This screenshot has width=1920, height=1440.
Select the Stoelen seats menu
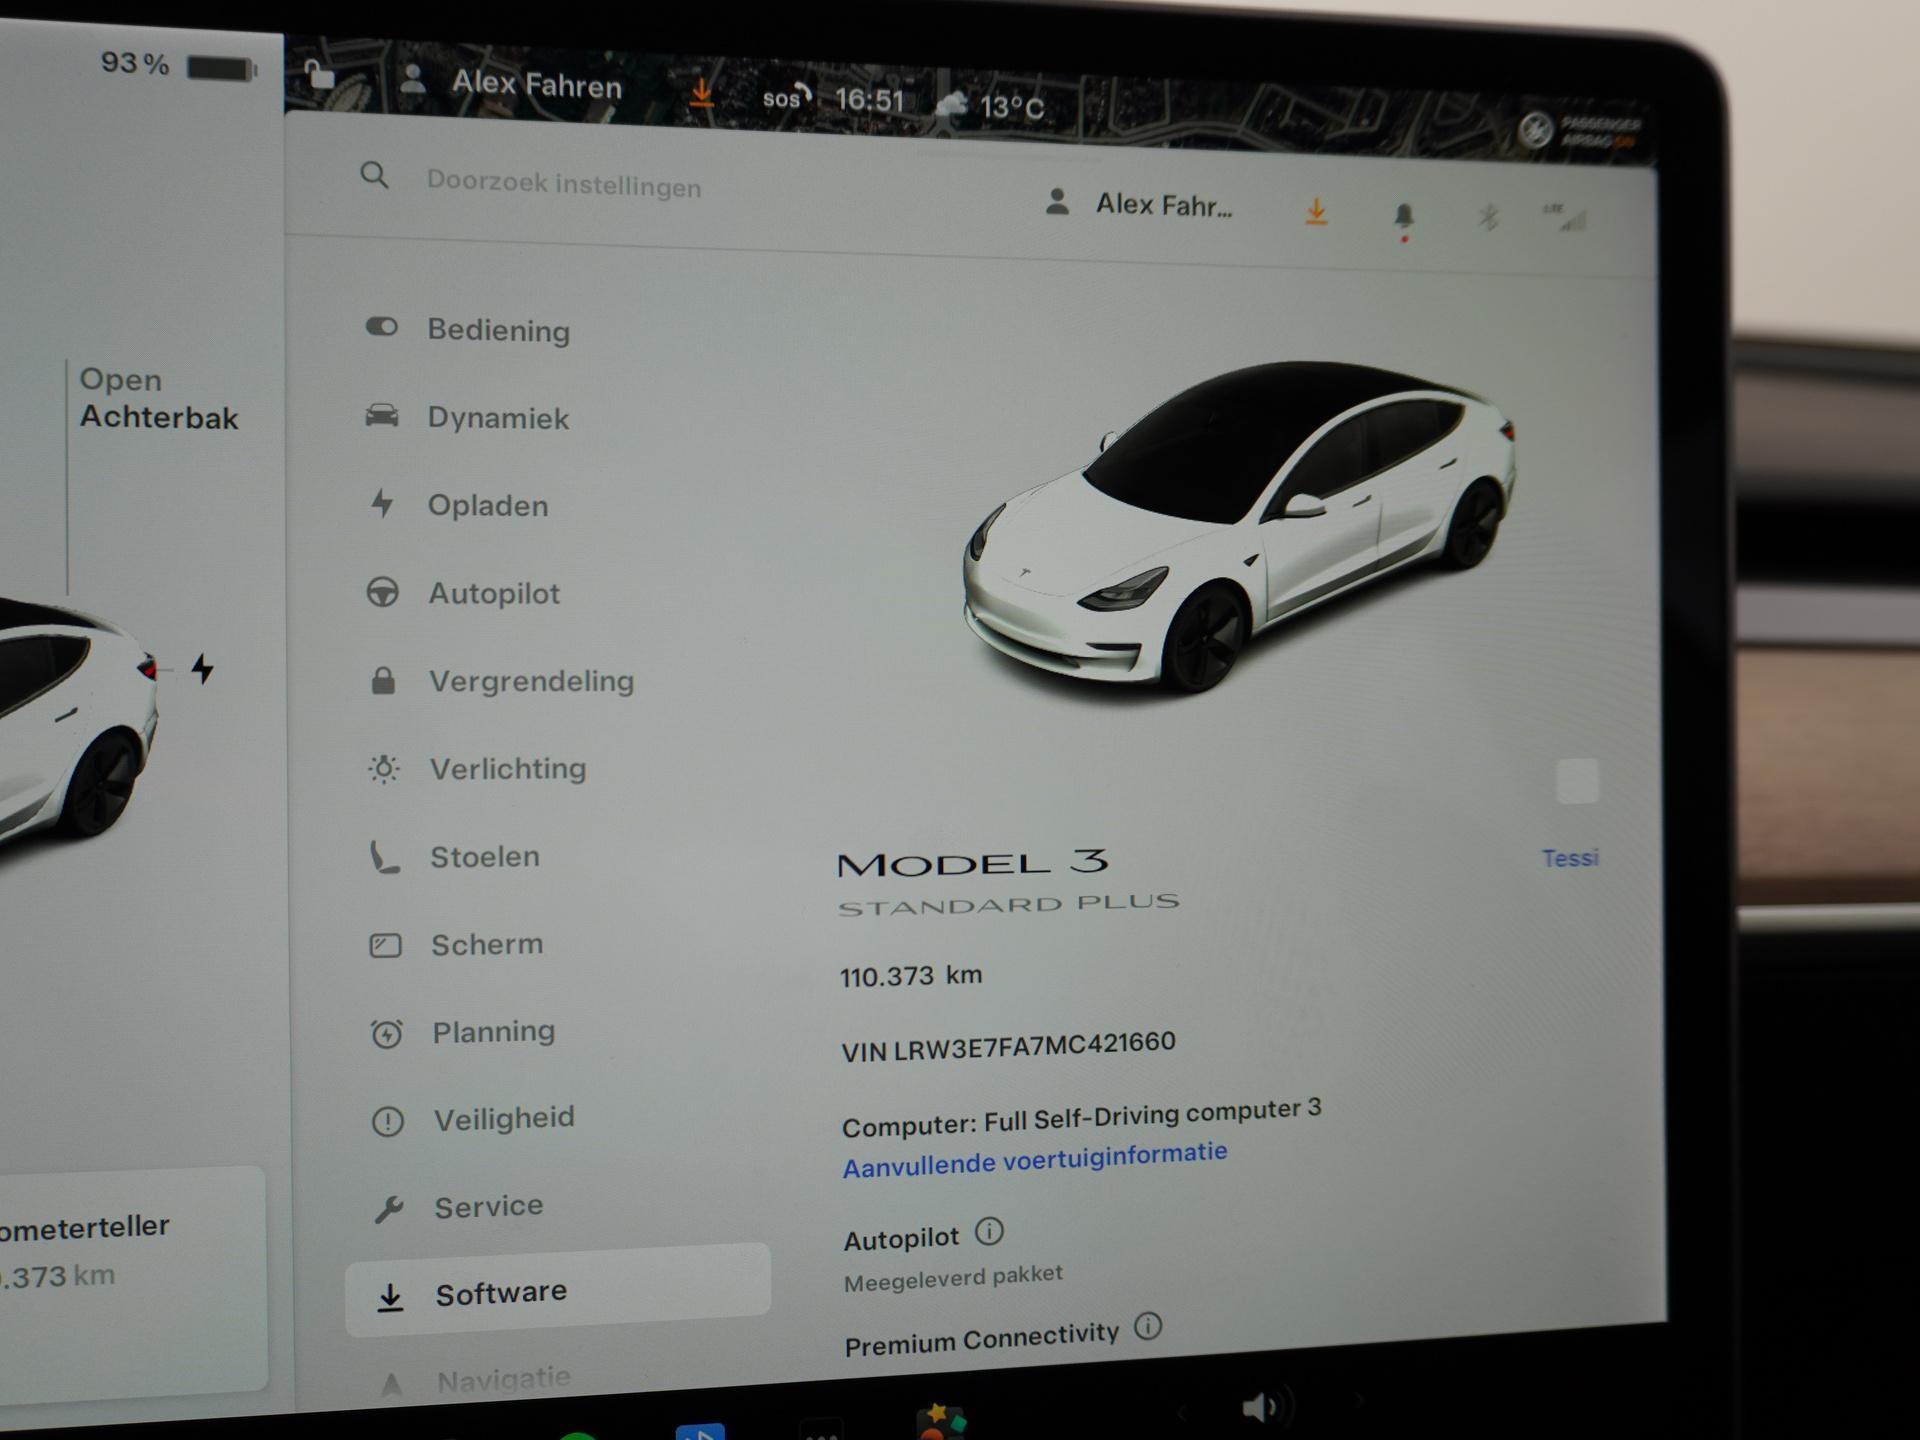click(x=455, y=857)
